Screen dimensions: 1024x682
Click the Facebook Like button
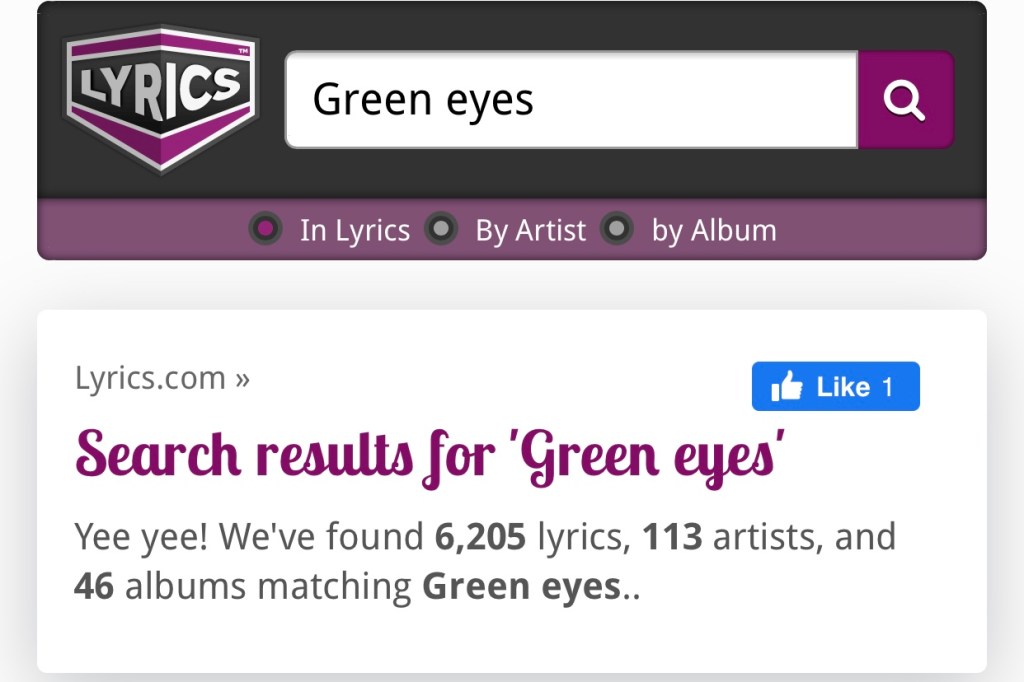click(x=835, y=387)
